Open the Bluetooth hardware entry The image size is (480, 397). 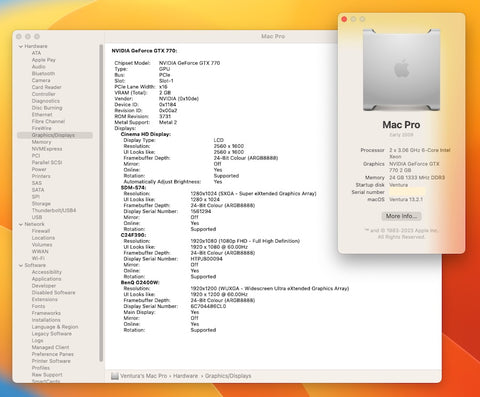(x=43, y=74)
